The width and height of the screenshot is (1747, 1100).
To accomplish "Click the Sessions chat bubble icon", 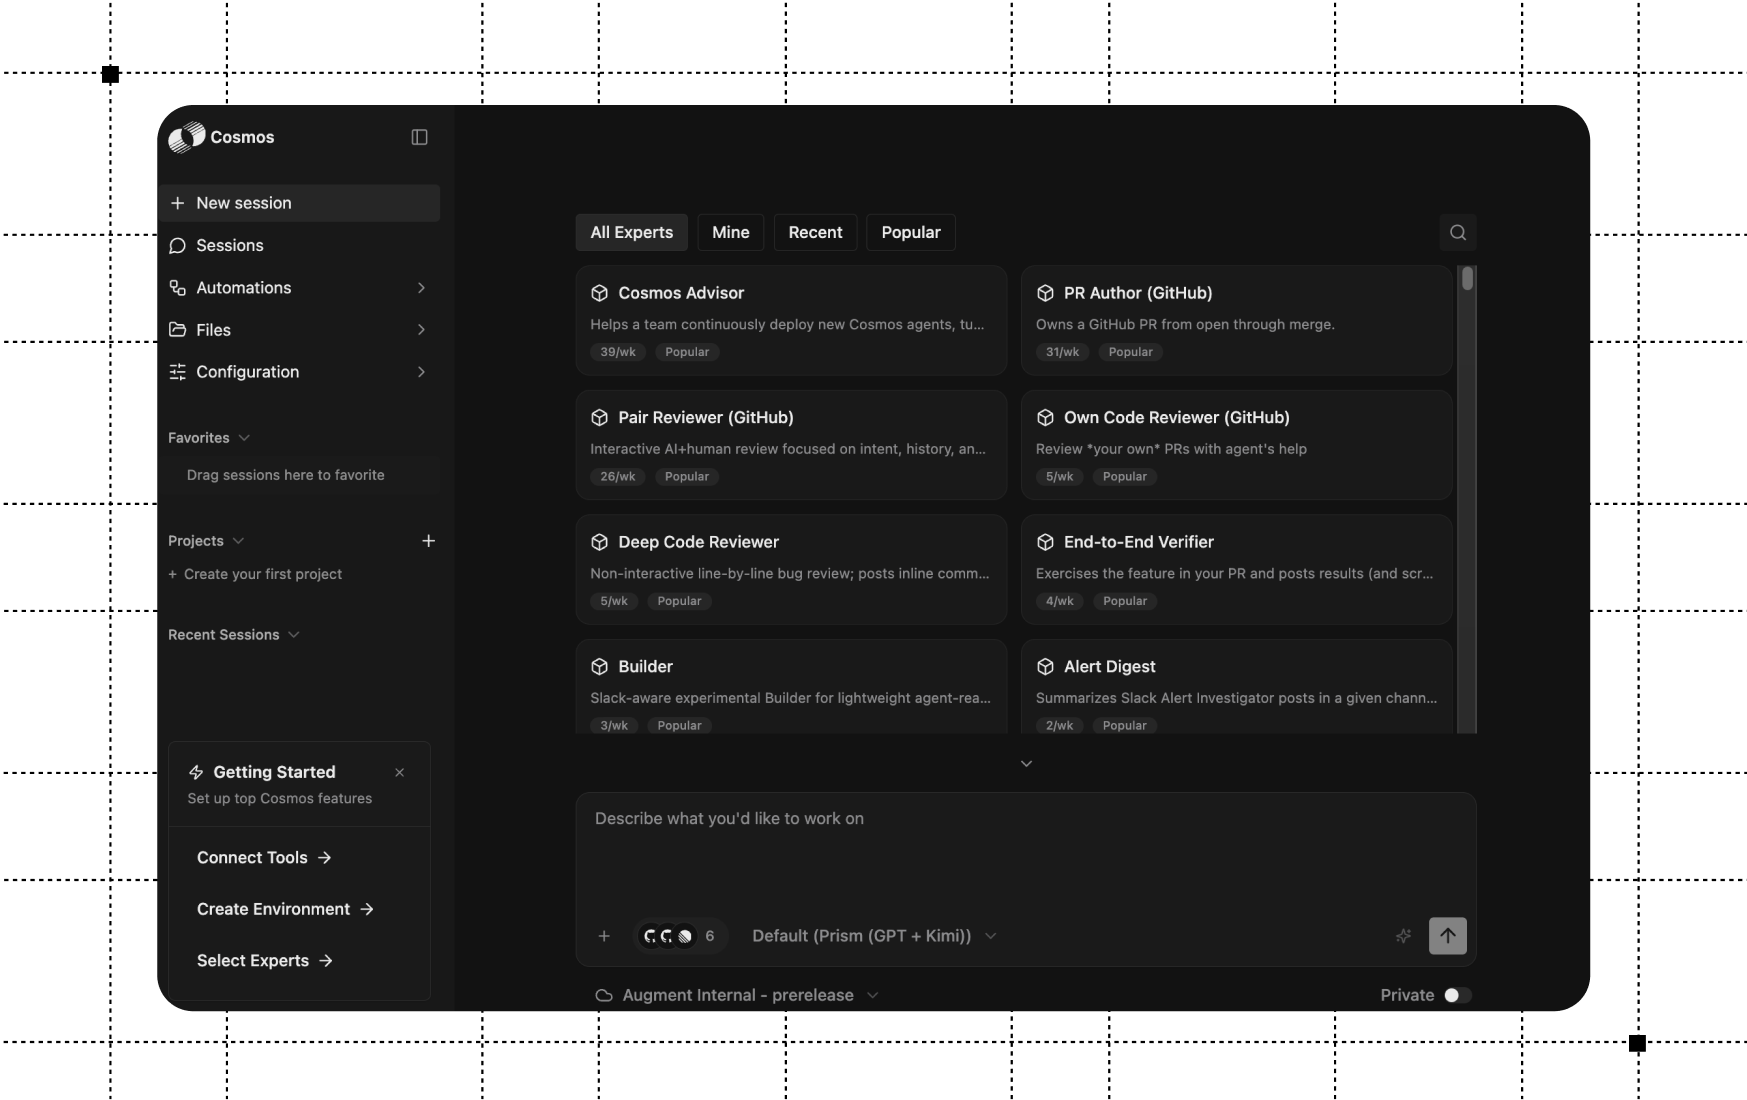I will [178, 245].
